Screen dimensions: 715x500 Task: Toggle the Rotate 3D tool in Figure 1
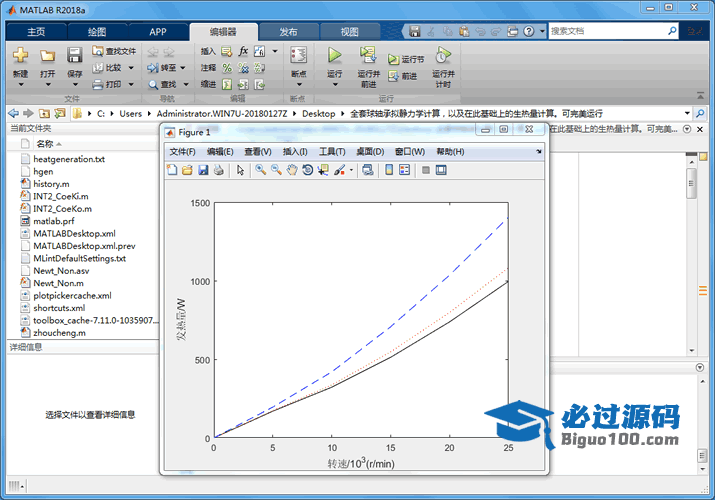tap(308, 170)
